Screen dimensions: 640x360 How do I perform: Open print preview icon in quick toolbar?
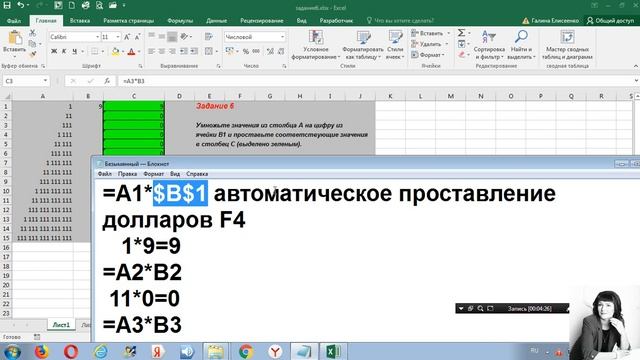[x=99, y=5]
